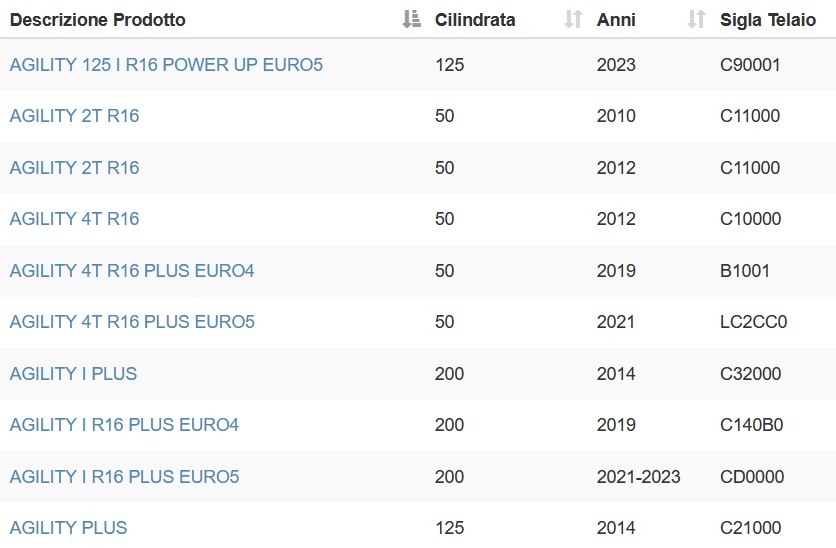Image resolution: width=836 pixels, height=548 pixels.
Task: Open AGILITY 2T R16 from 2012
Action: point(74,167)
